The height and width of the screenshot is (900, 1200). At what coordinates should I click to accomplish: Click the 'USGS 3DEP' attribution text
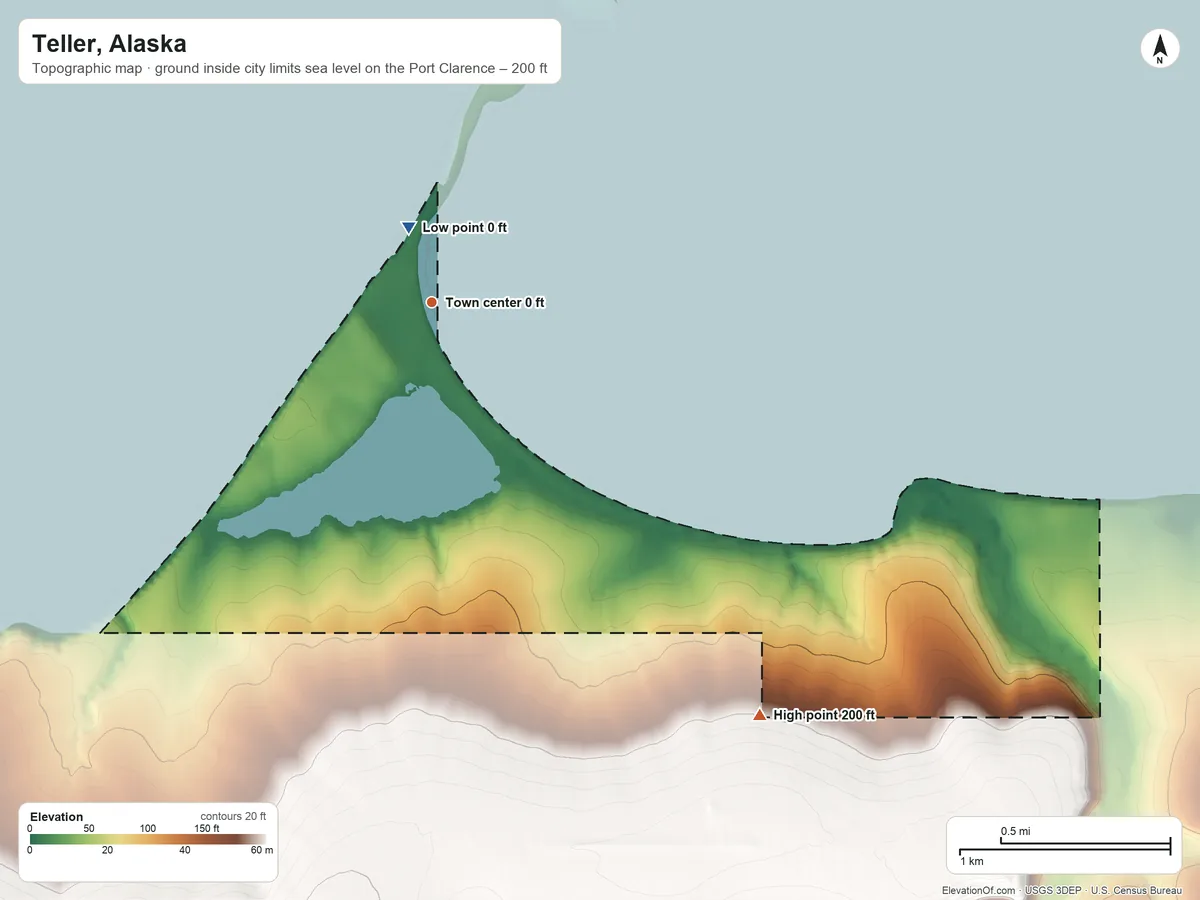1053,890
